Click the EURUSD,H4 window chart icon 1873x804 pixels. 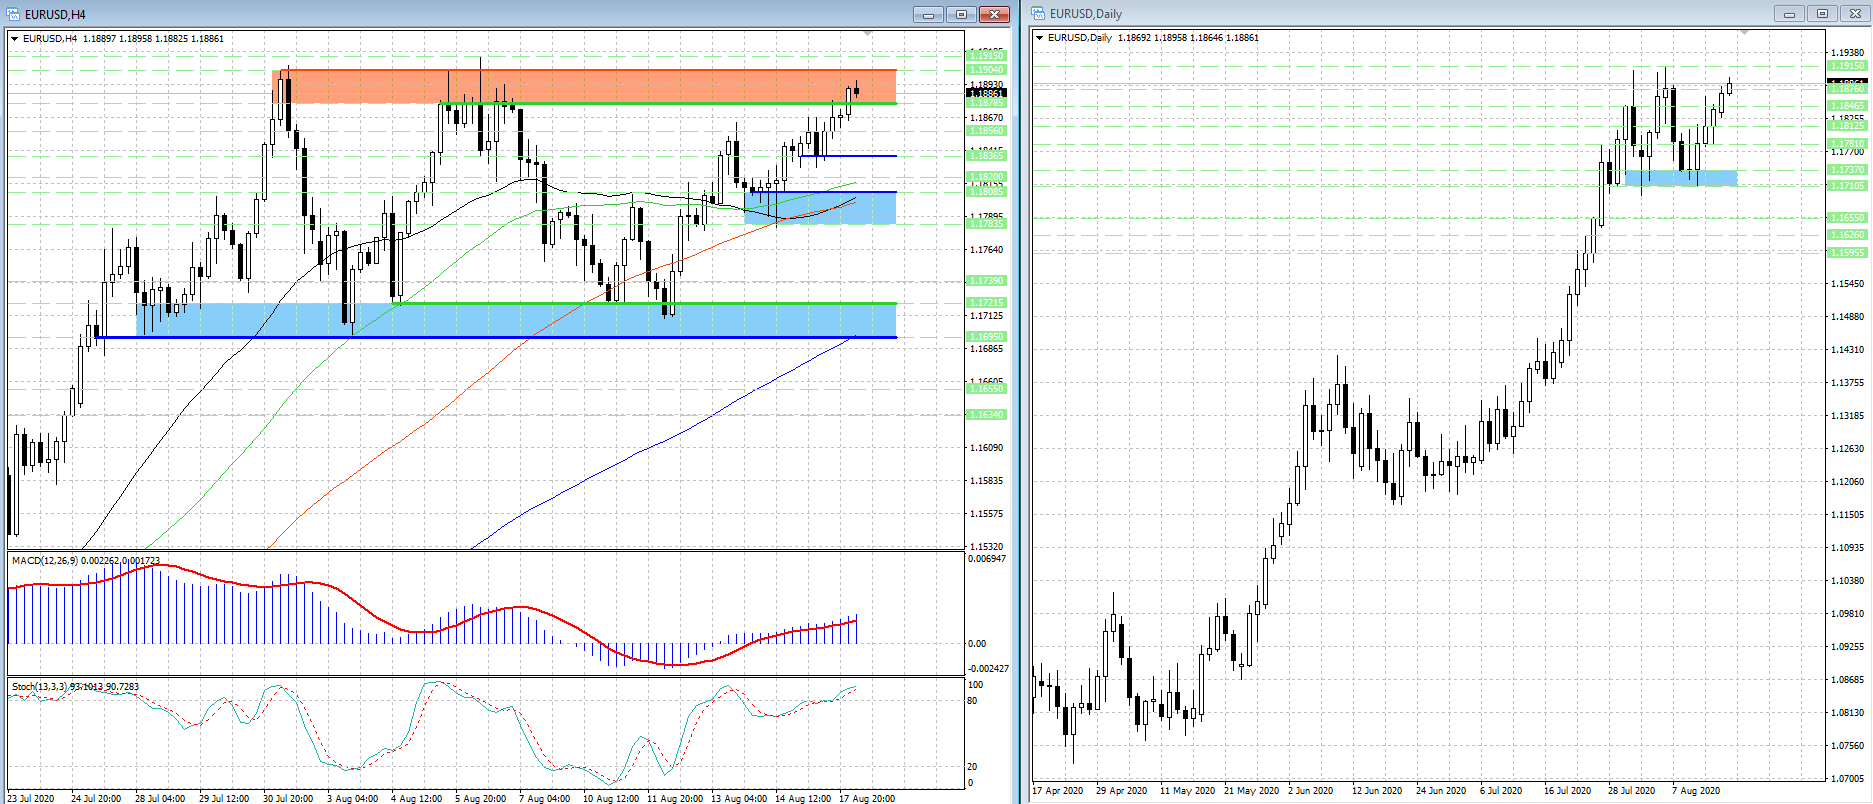coord(13,14)
